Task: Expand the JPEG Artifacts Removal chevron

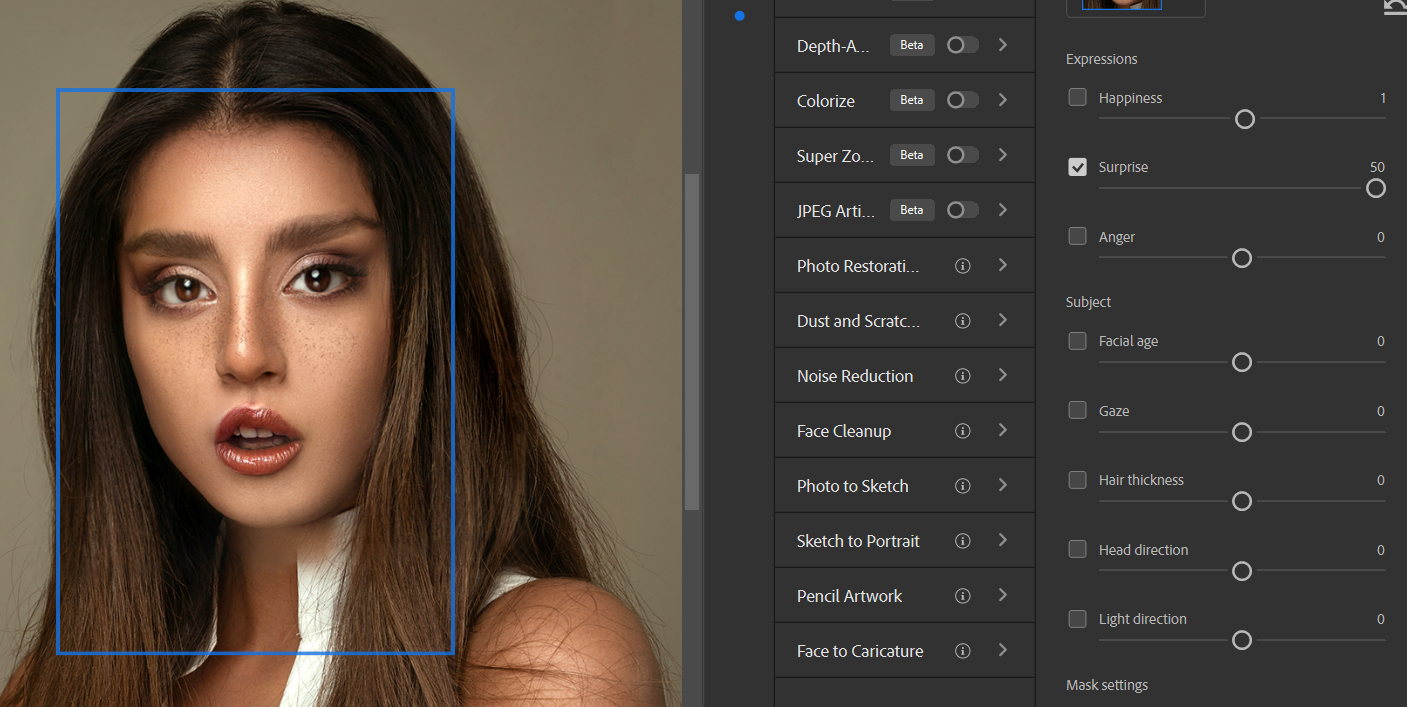Action: pos(1003,210)
